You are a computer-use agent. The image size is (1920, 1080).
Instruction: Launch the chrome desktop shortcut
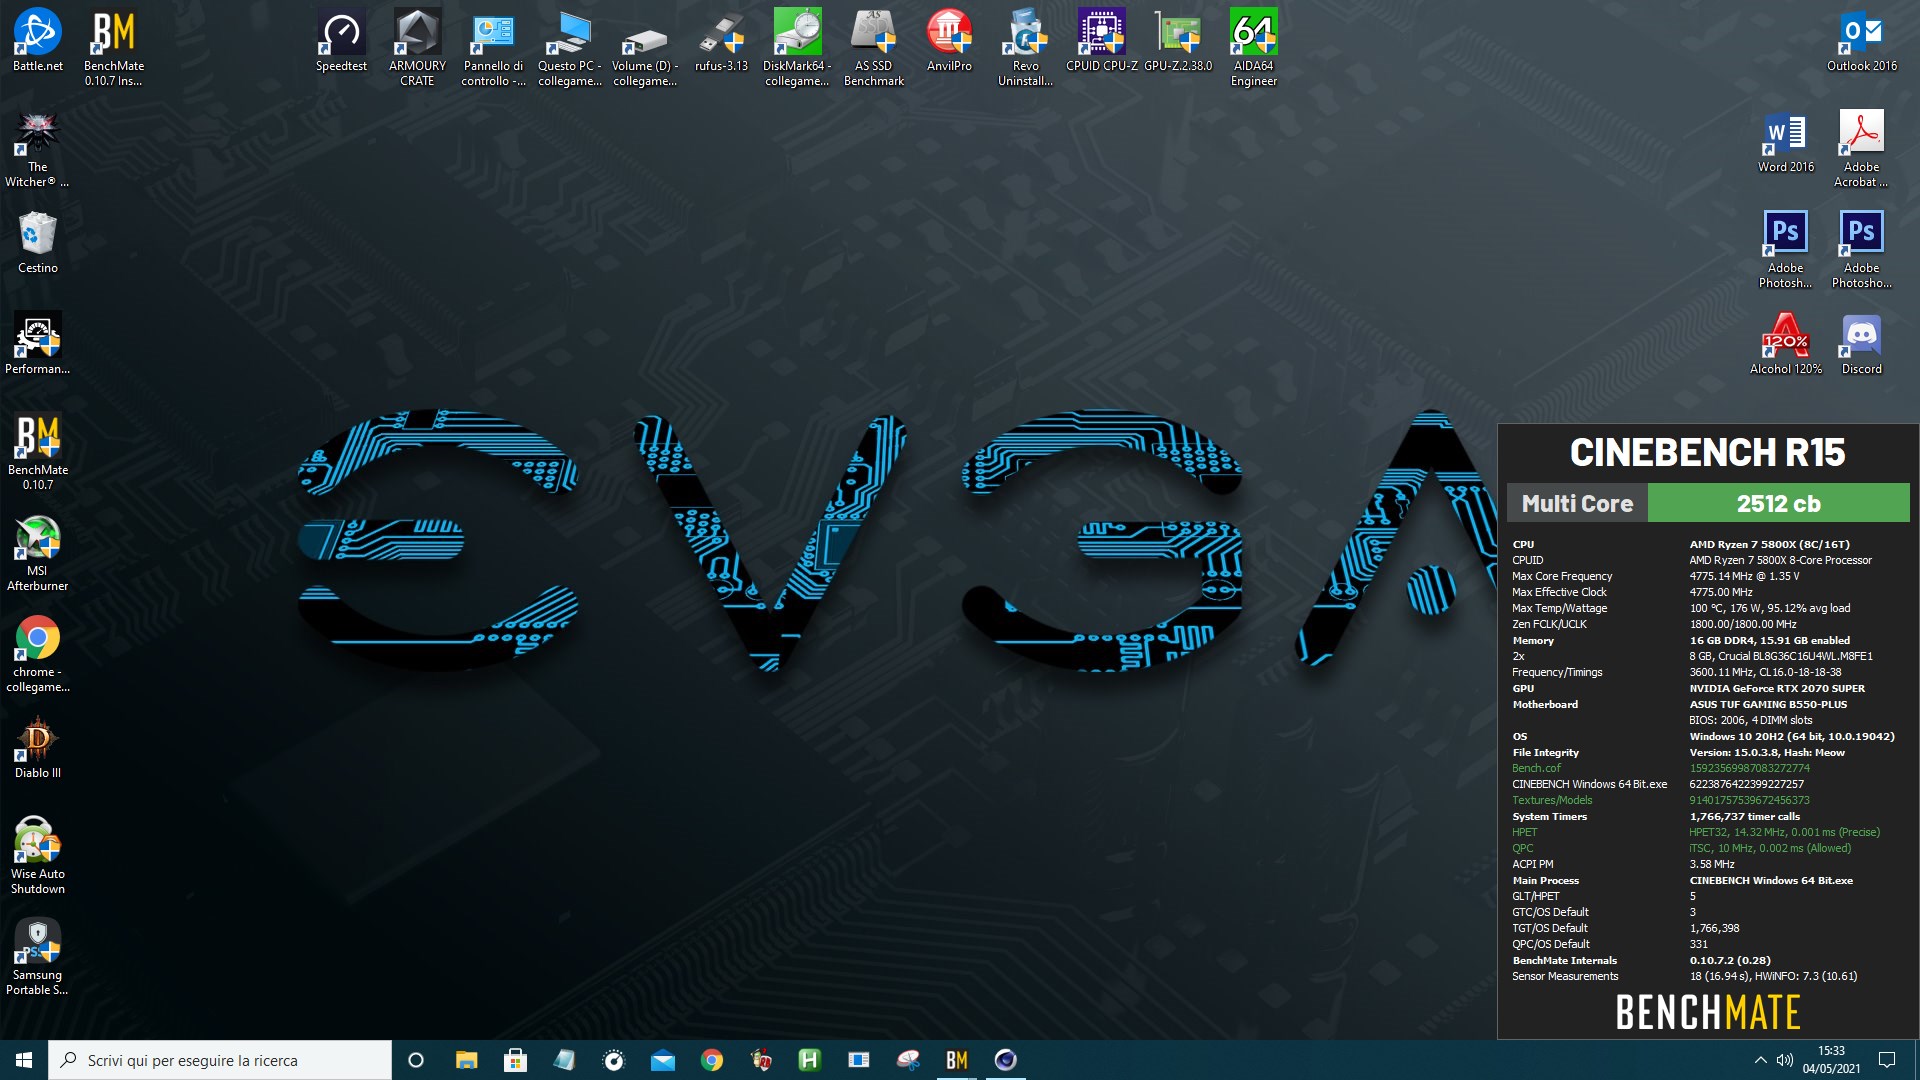(38, 653)
